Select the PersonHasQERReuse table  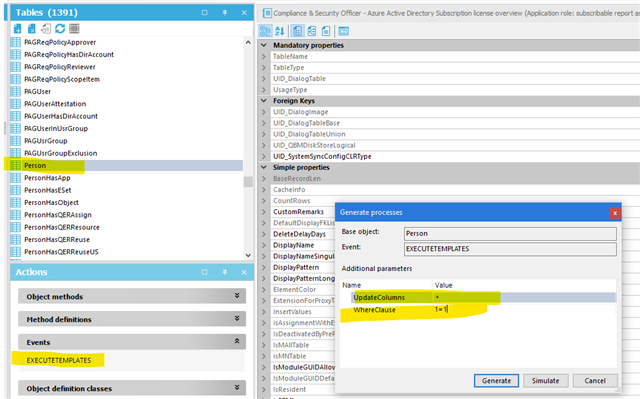pyautogui.click(x=57, y=239)
